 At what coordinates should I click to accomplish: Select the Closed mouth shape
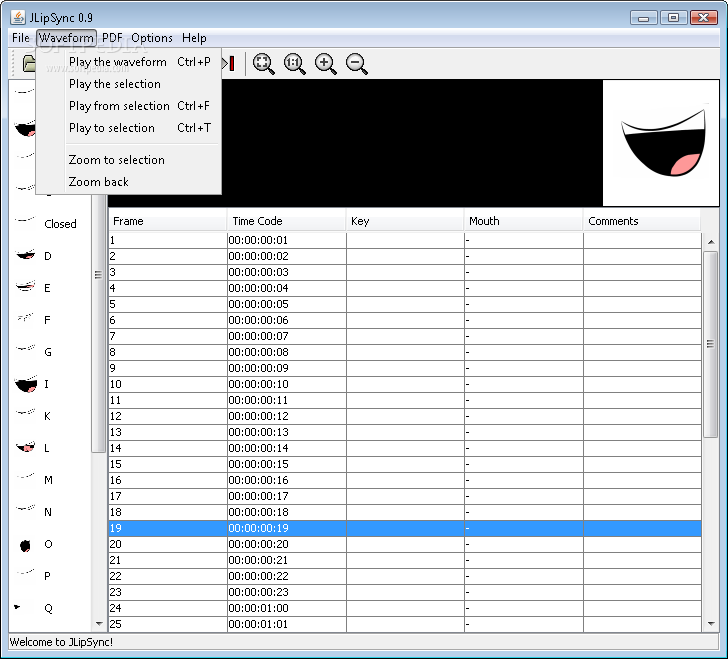tap(46, 224)
